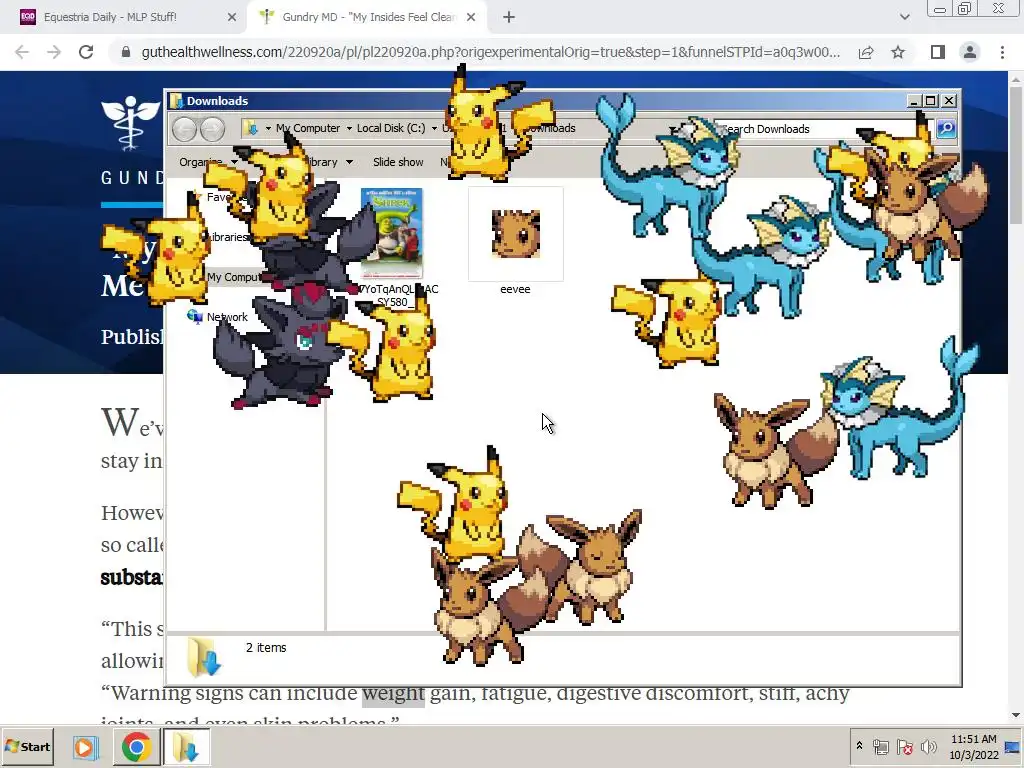Click the Slide show toolbar button
The width and height of the screenshot is (1024, 768).
[398, 162]
